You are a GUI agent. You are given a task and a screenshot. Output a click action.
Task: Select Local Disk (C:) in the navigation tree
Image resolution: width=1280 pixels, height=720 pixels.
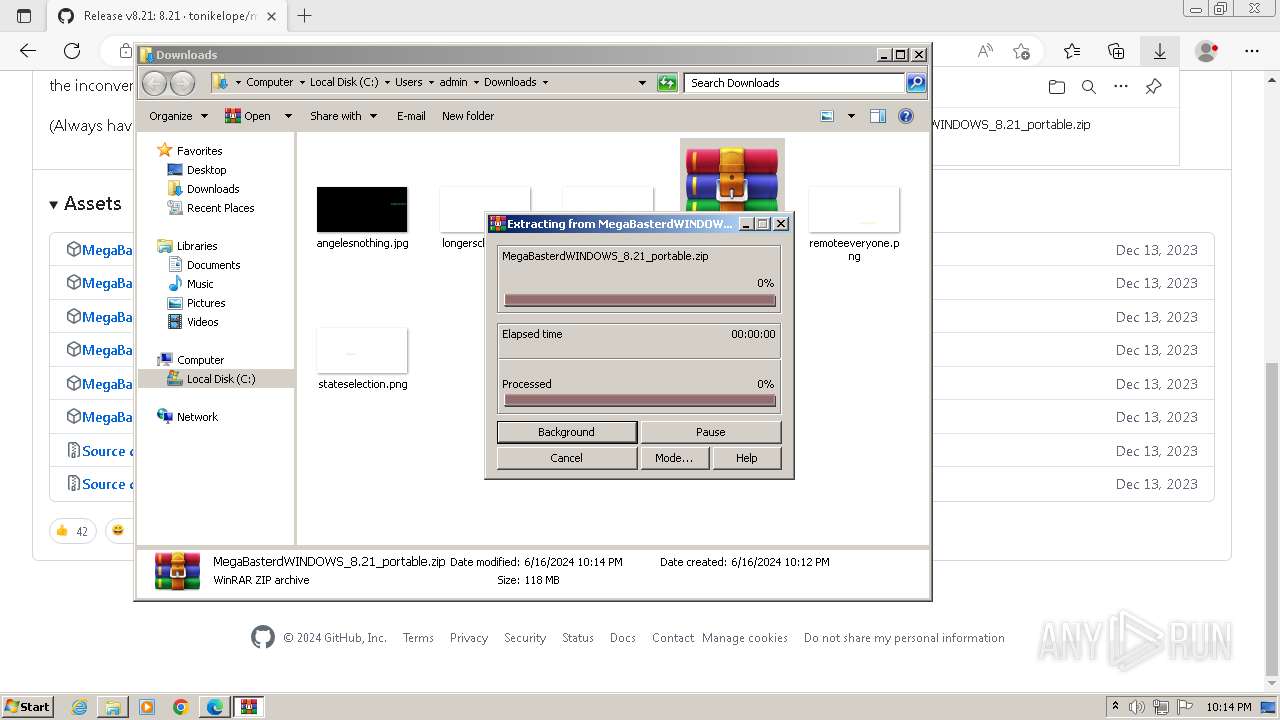pos(216,379)
